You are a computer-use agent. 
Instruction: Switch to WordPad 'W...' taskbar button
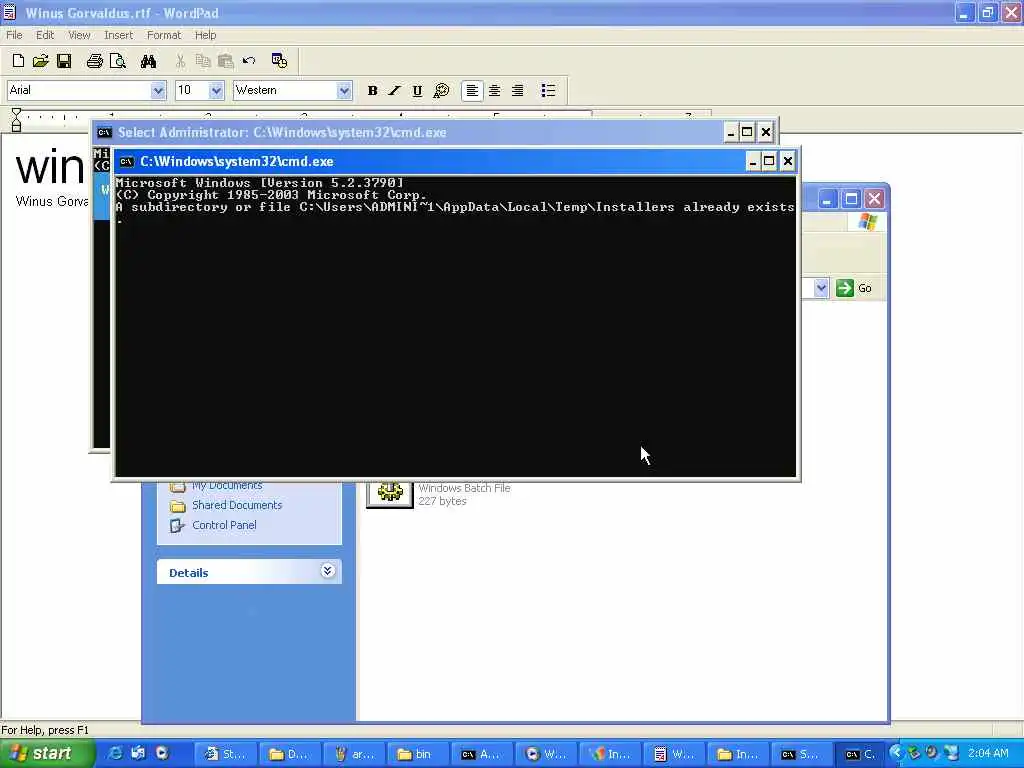coord(674,754)
